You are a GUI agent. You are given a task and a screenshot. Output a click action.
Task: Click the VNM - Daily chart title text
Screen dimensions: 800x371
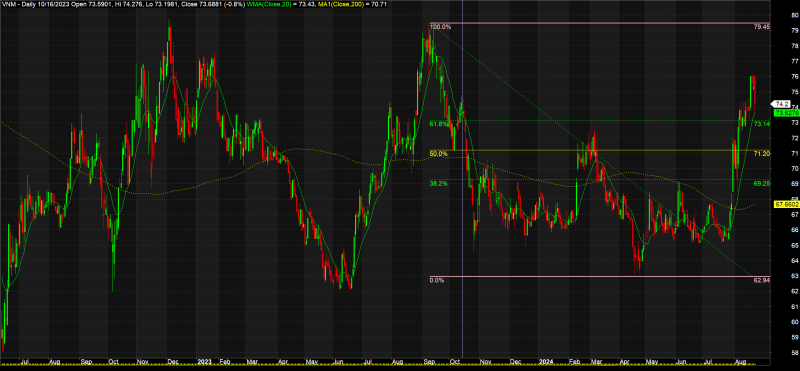[x=17, y=4]
